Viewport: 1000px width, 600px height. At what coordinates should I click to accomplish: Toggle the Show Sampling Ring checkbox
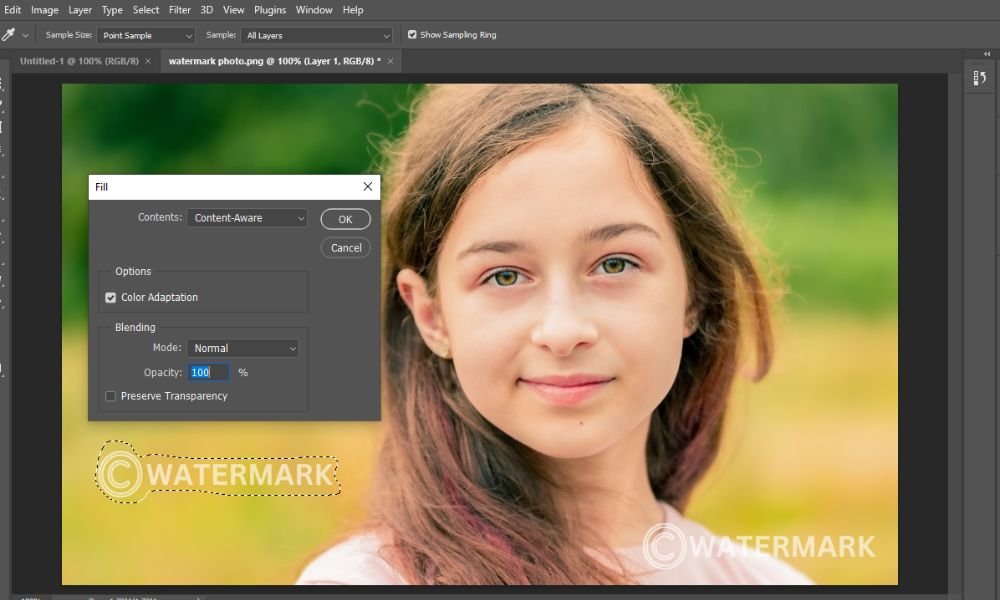[412, 34]
